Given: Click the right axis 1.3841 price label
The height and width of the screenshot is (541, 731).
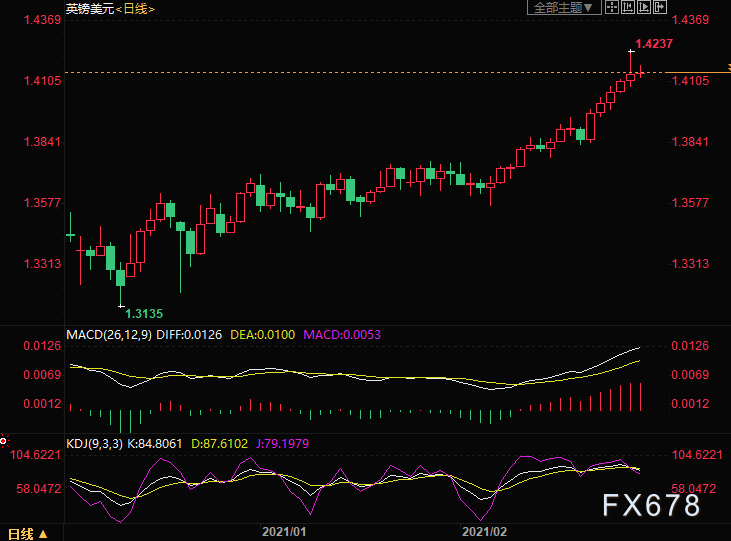Looking at the screenshot, I should pyautogui.click(x=690, y=142).
